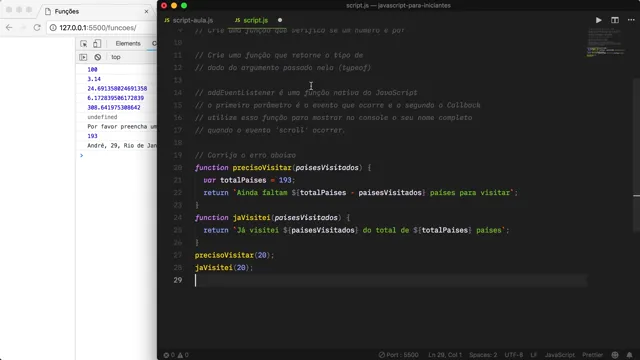Viewport: 640px width, 360px height.
Task: Click line number 29 in the gutter
Action: (x=178, y=280)
